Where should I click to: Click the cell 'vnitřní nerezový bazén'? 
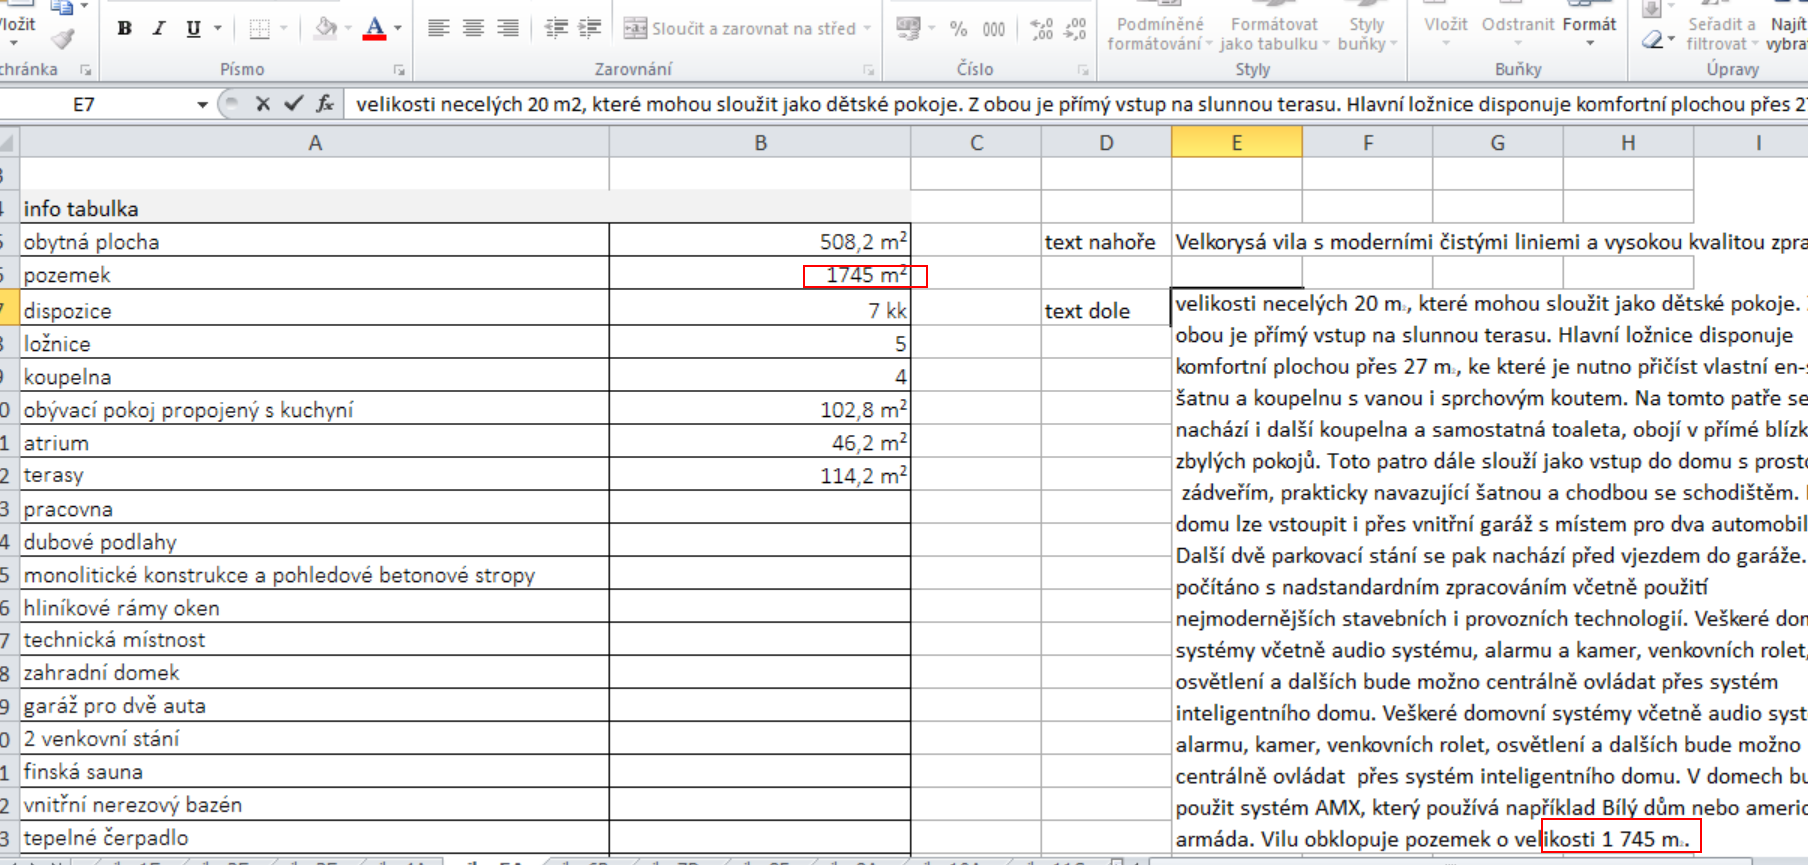coord(315,804)
